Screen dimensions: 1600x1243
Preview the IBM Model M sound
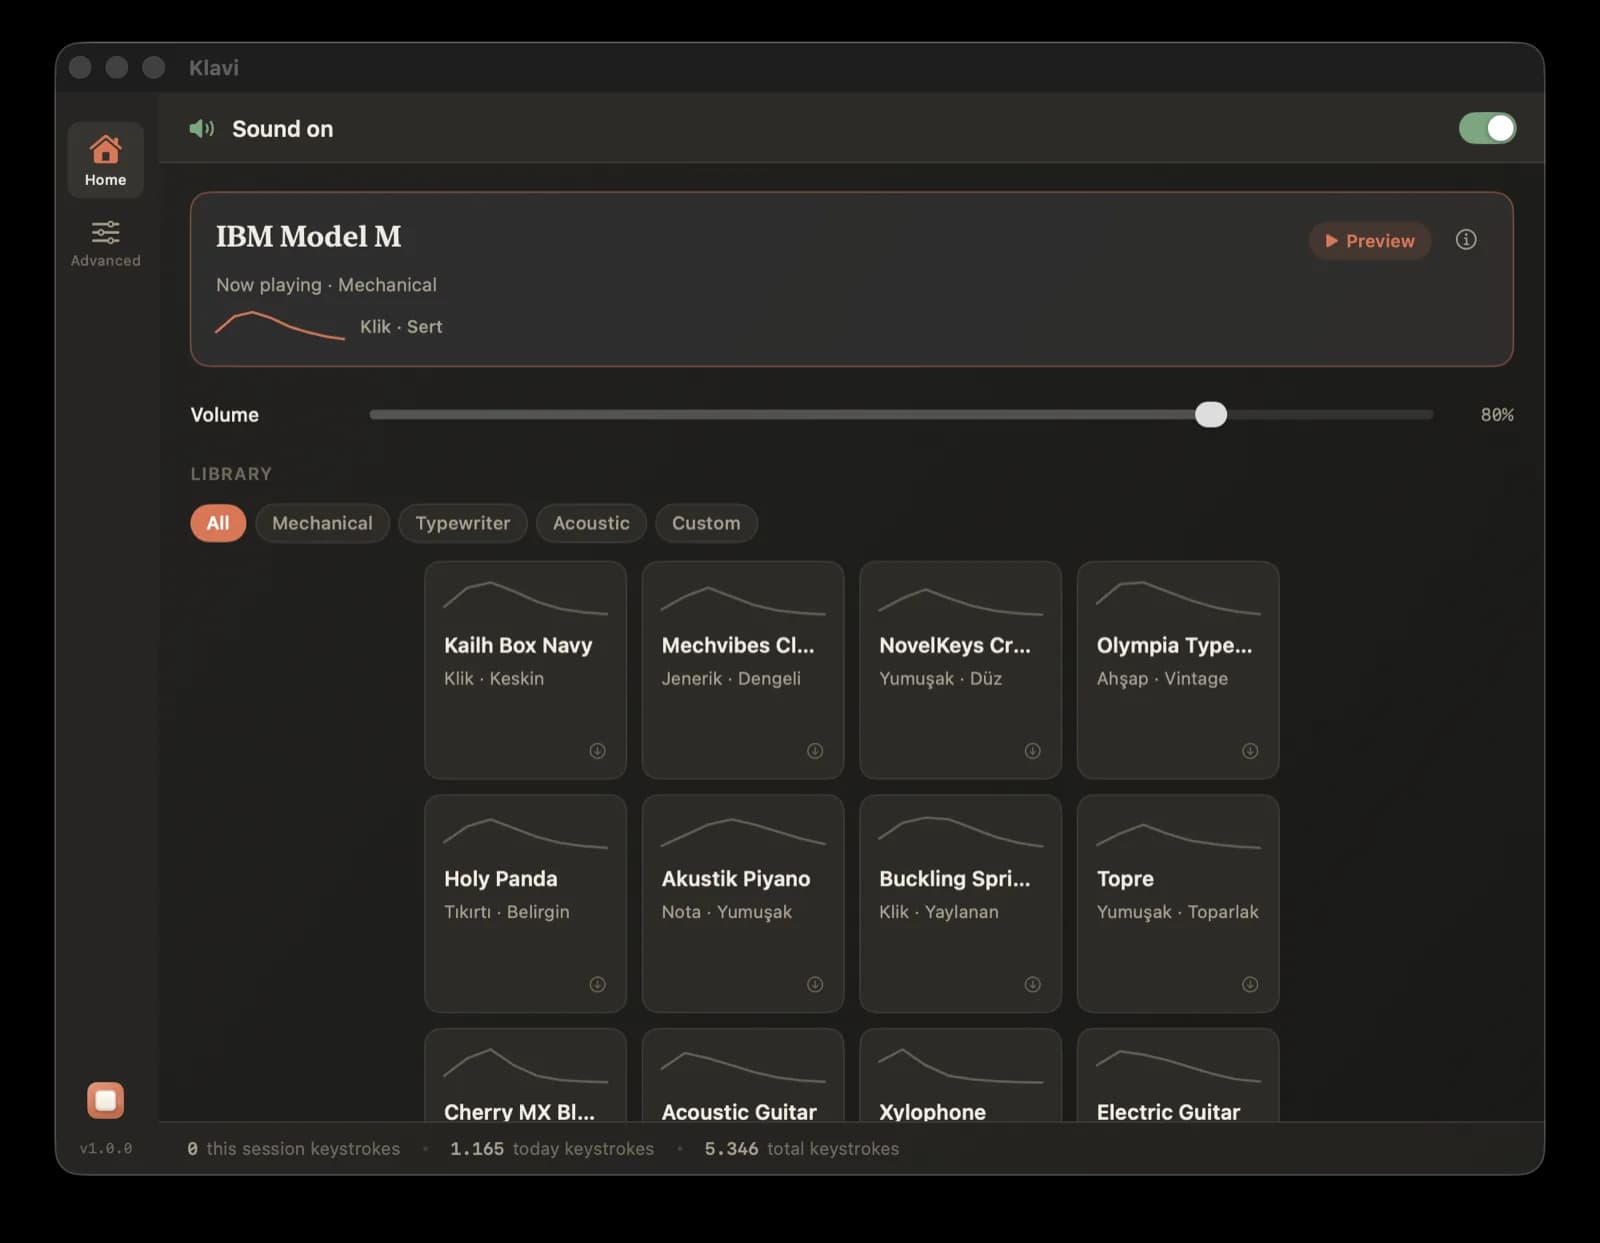1370,241
